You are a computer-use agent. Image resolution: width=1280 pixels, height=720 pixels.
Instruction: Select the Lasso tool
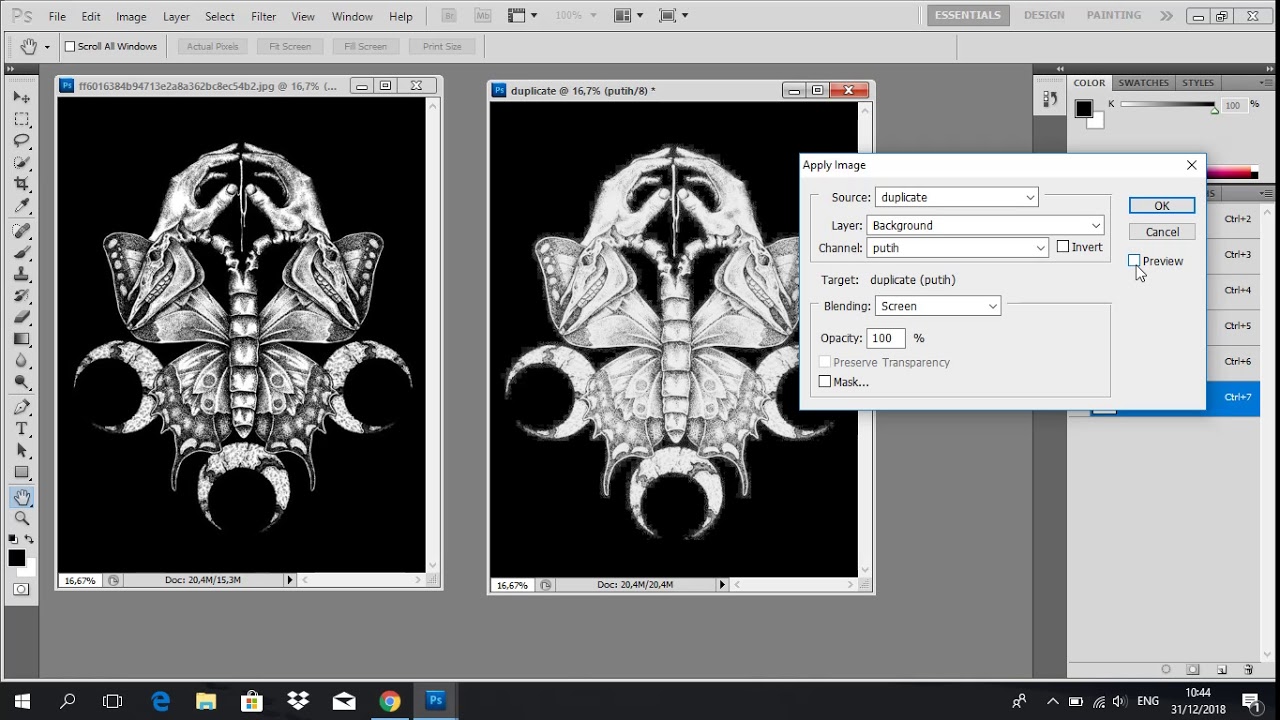pos(21,140)
